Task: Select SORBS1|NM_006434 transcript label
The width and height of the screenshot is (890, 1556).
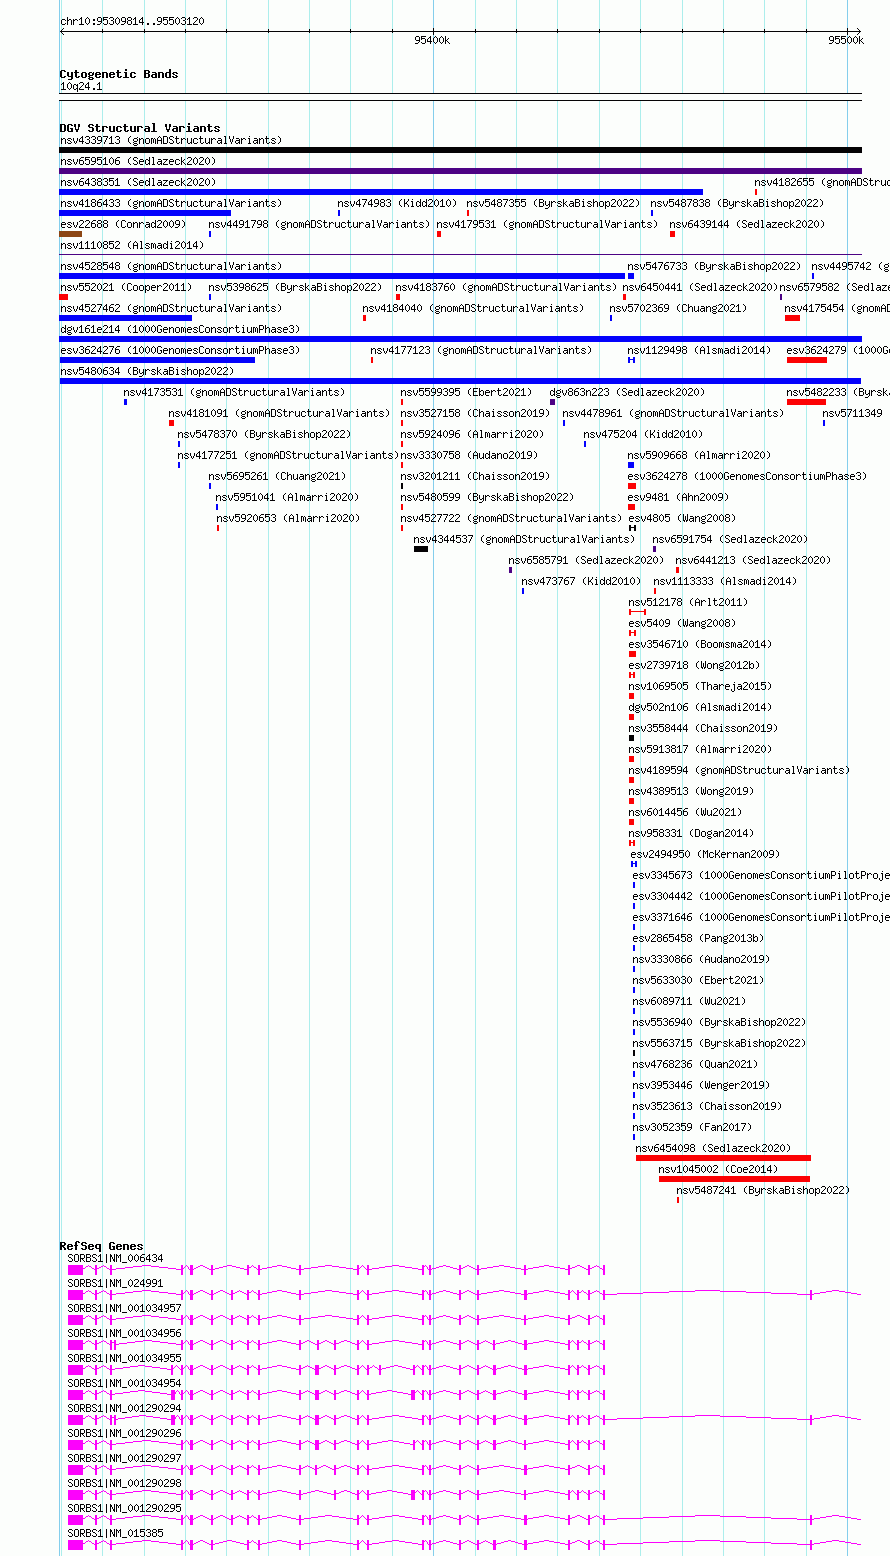Action: [x=115, y=1258]
